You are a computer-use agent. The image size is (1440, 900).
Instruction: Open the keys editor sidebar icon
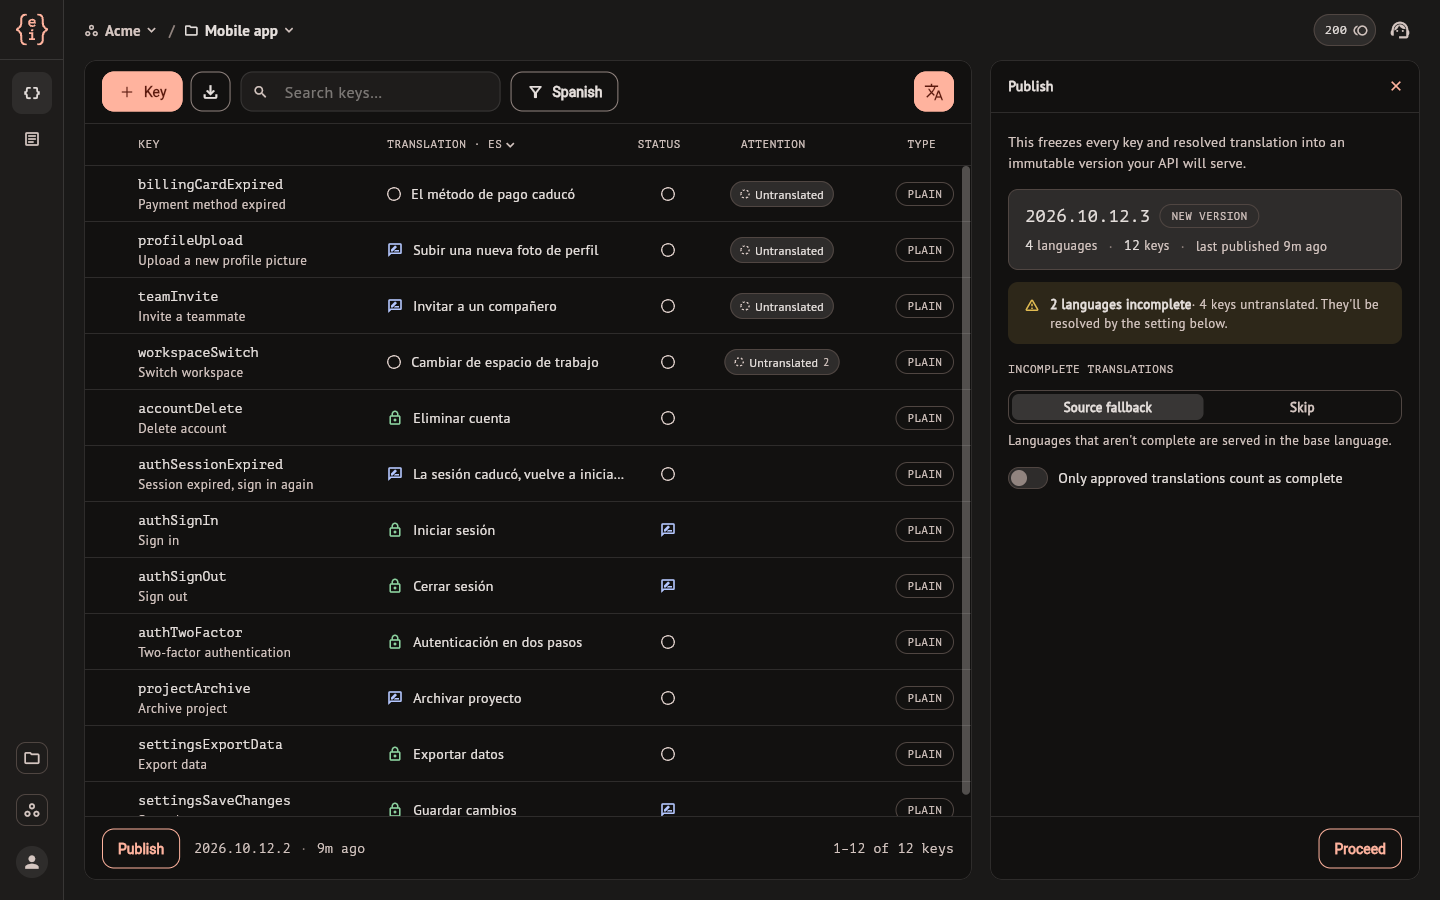pos(32,93)
